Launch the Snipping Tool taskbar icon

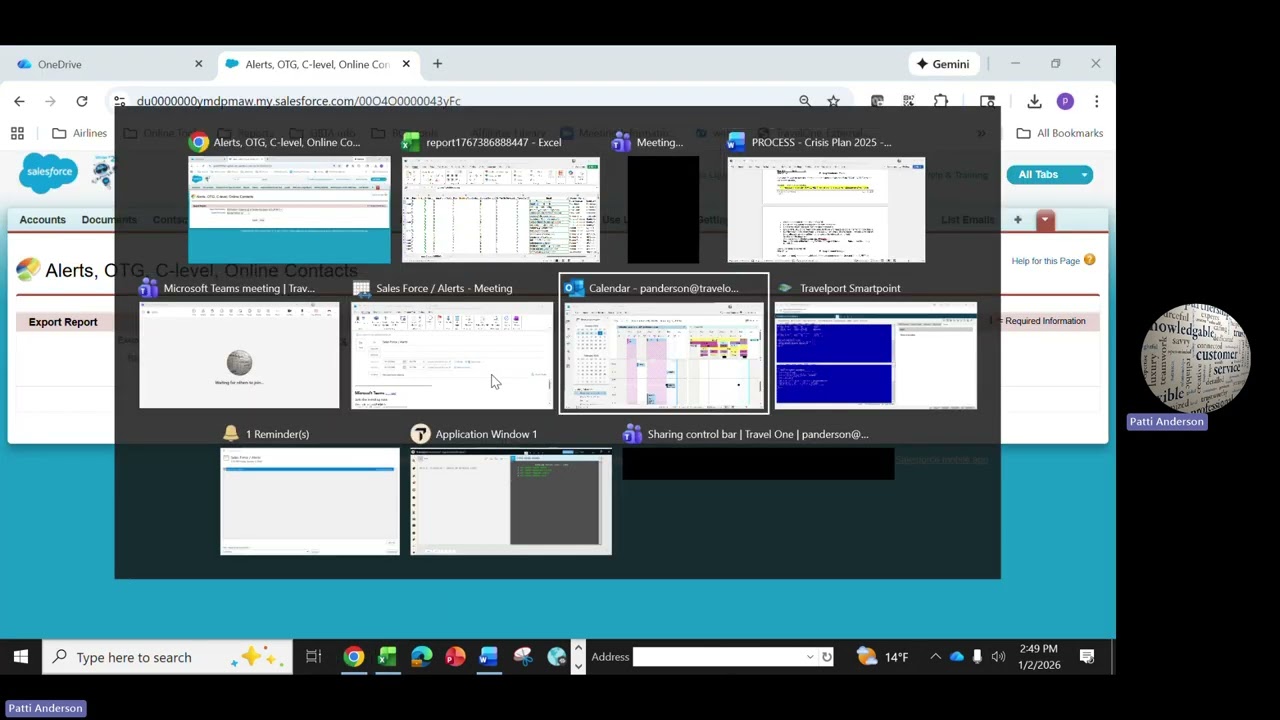pos(523,657)
